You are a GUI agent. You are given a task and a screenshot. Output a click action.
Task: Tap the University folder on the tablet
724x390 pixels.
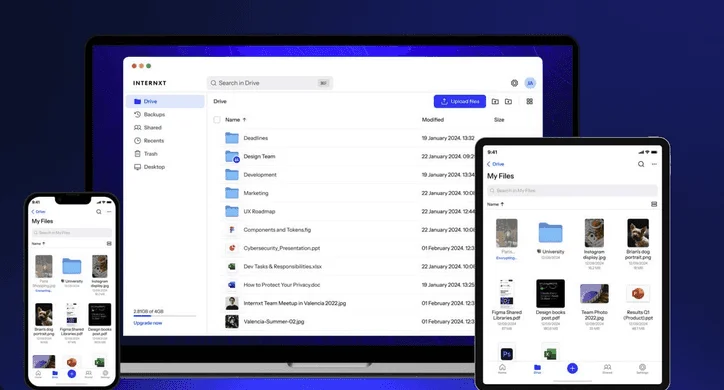pos(550,233)
